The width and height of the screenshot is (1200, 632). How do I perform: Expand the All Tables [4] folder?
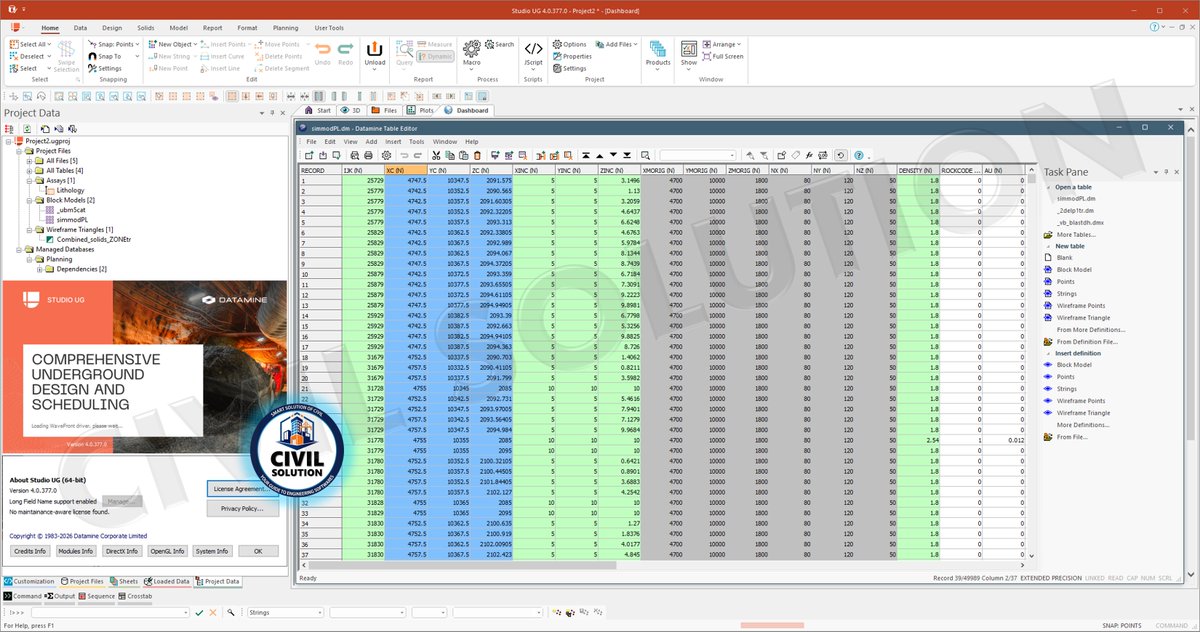(x=29, y=171)
